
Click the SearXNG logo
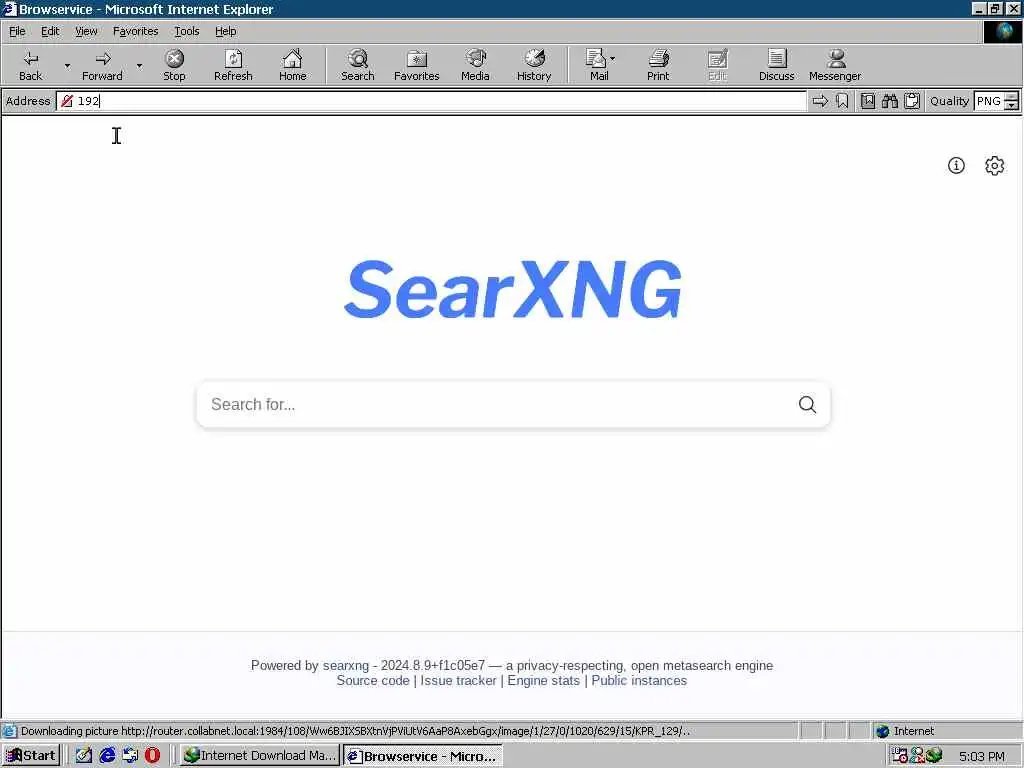coord(513,289)
